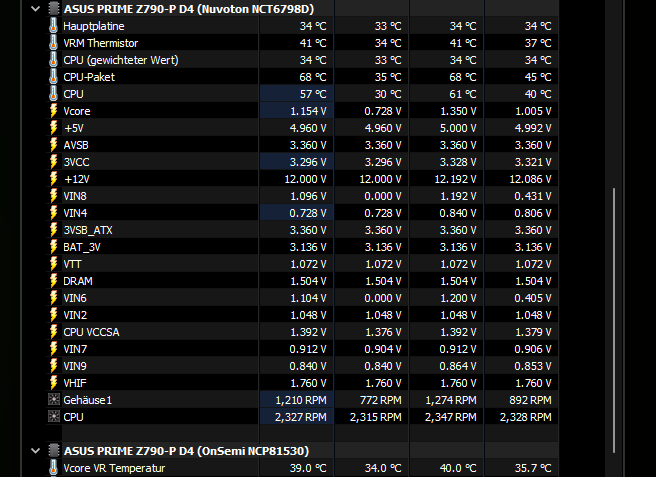Click the fan icon beside Gehäuse1
This screenshot has height=477, width=656.
click(x=54, y=400)
